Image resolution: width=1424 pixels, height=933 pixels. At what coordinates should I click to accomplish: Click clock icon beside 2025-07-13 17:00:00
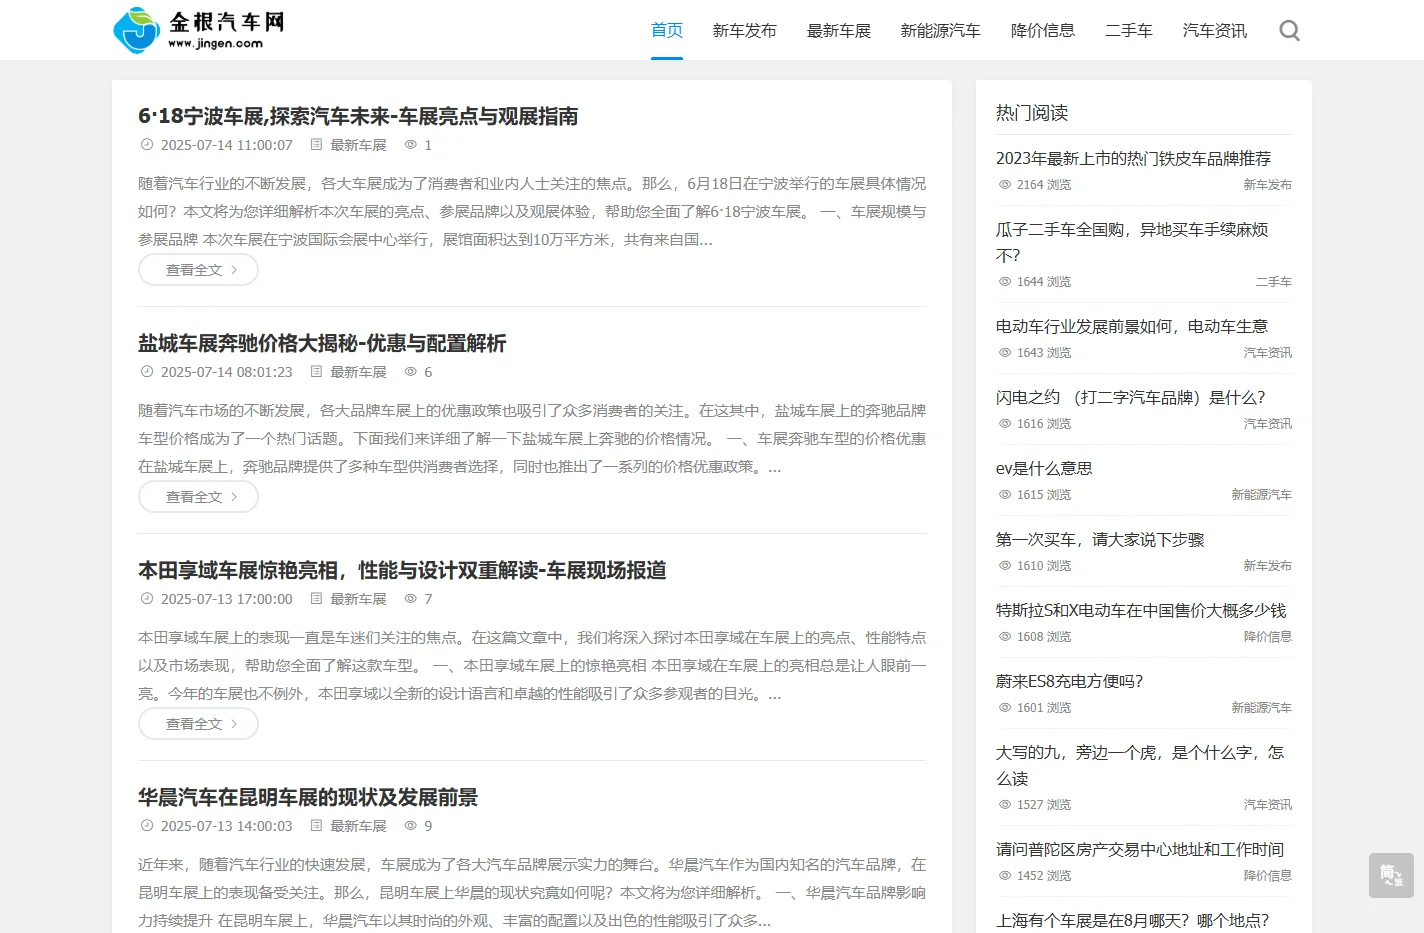147,599
